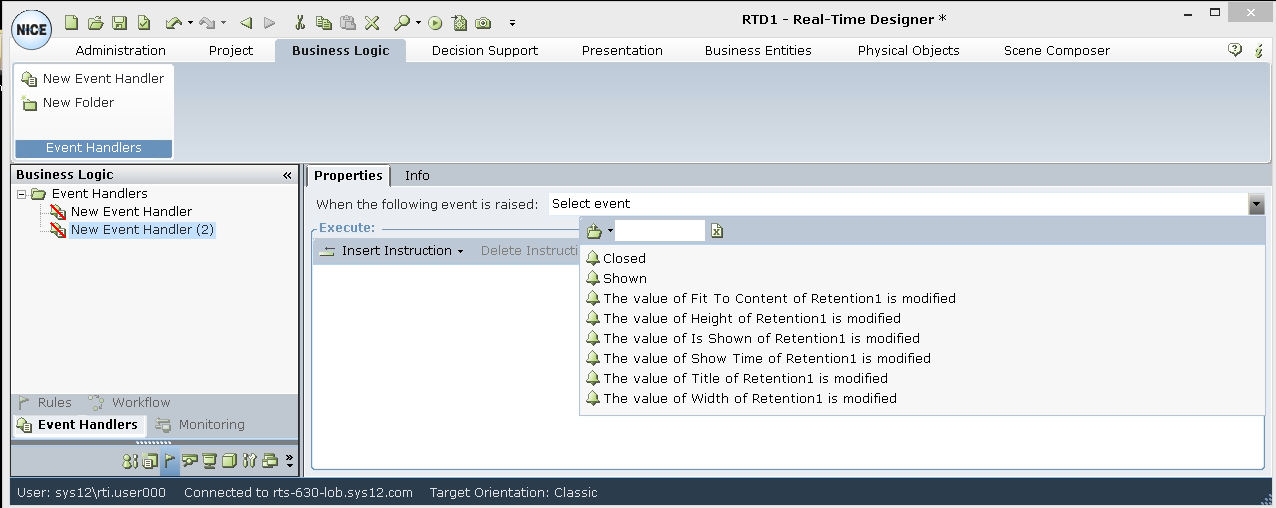Click the event filter text field
1276x508 pixels.
[660, 231]
